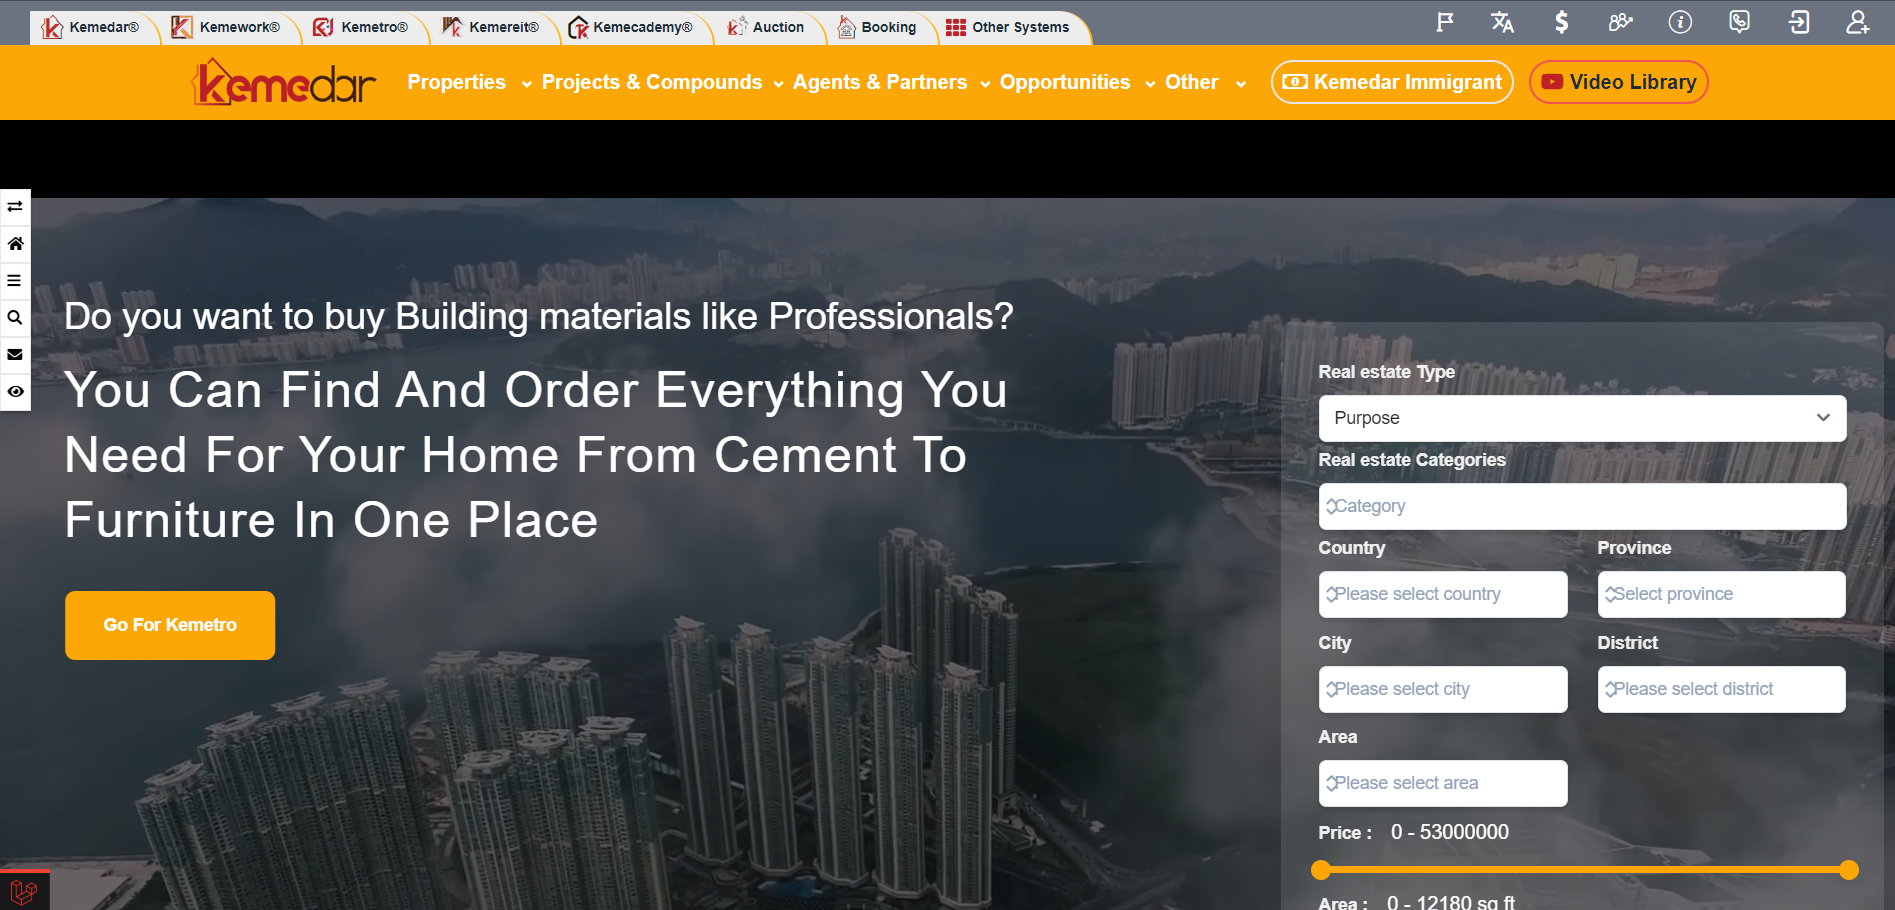Switch to the Kemetro® tab
The image size is (1895, 910).
point(361,27)
